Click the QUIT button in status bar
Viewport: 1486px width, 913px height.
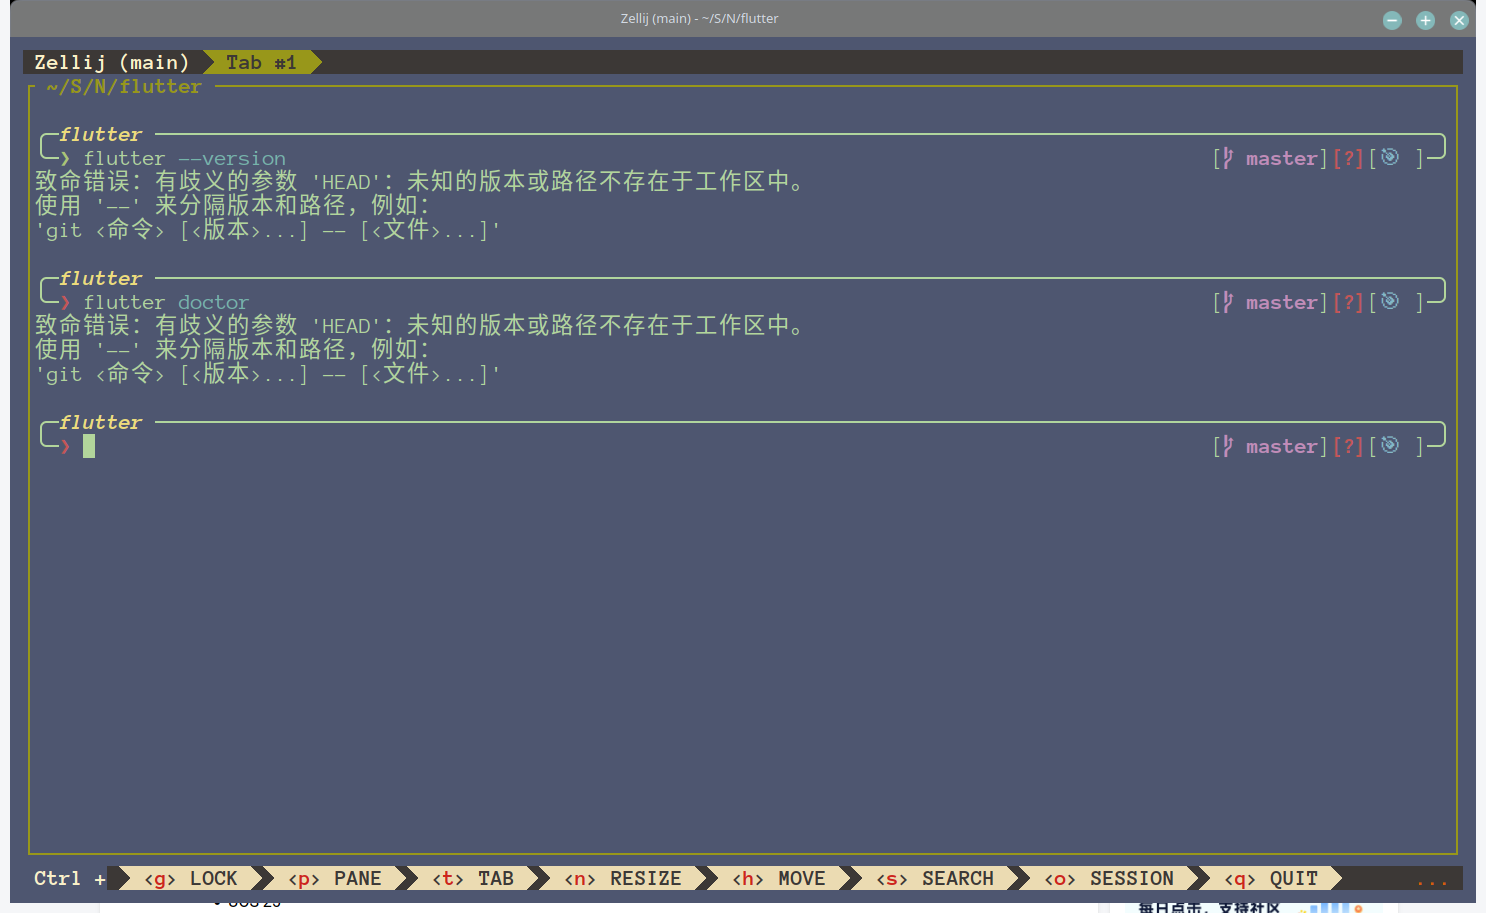tap(1271, 878)
